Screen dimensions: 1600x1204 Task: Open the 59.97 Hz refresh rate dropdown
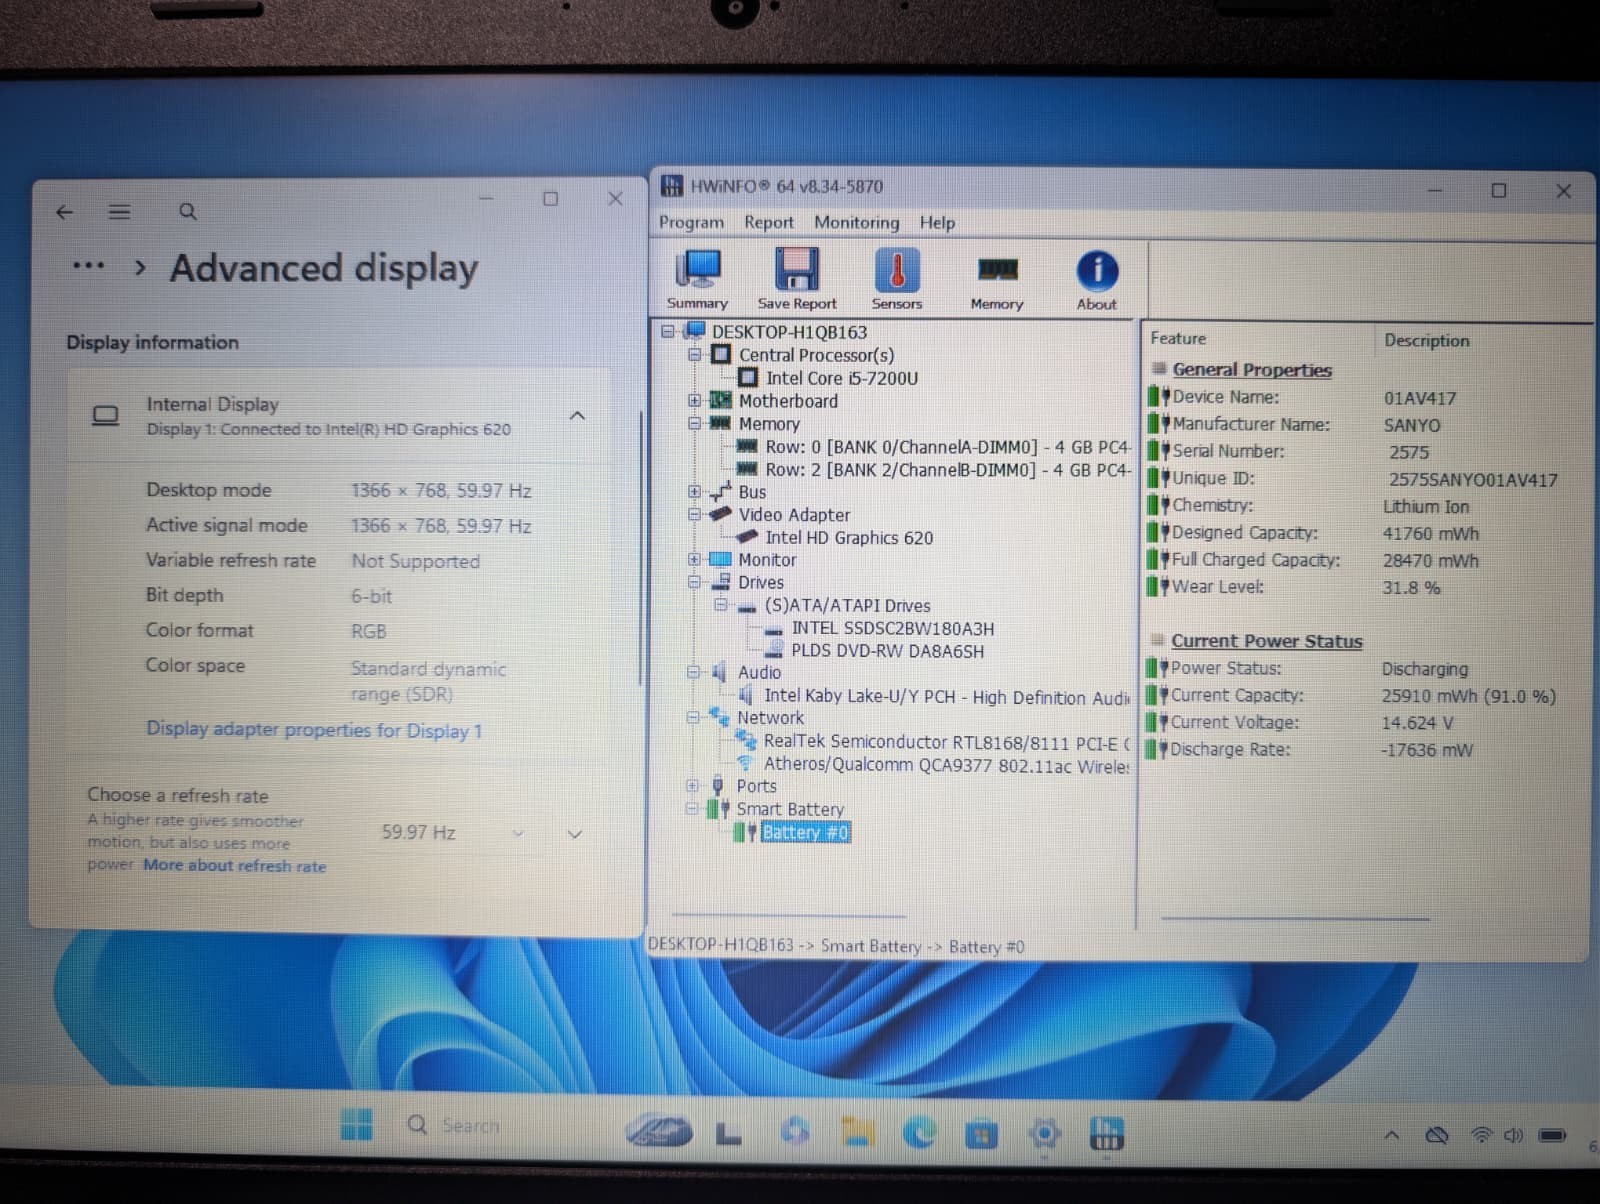[453, 833]
